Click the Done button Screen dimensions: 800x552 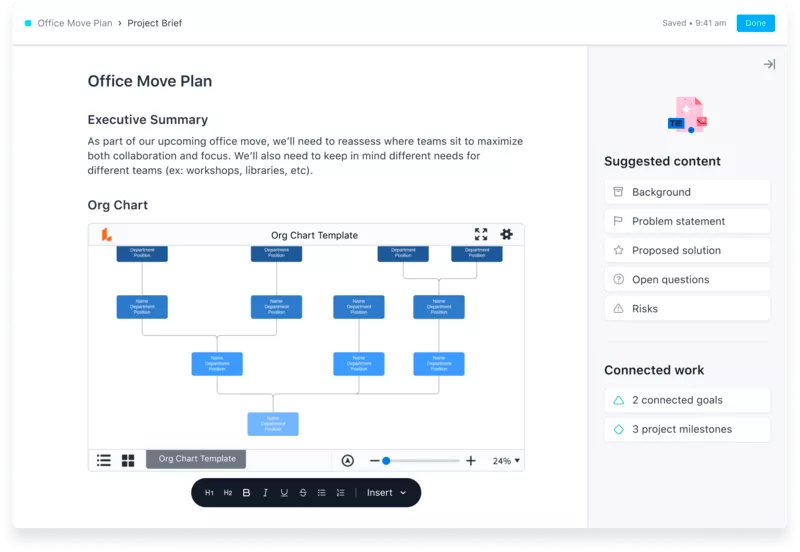tap(755, 23)
